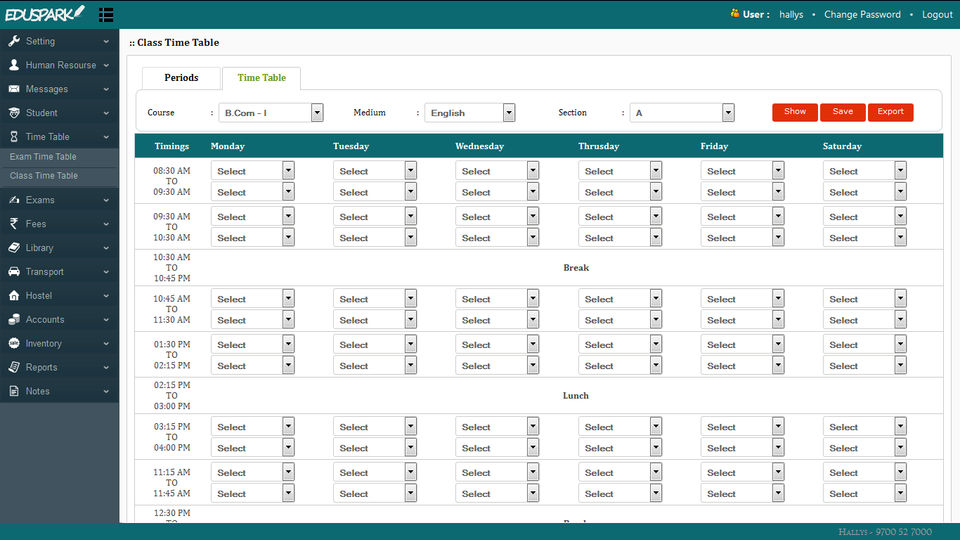
Task: Click the Accounts coins icon
Action: pos(13,319)
